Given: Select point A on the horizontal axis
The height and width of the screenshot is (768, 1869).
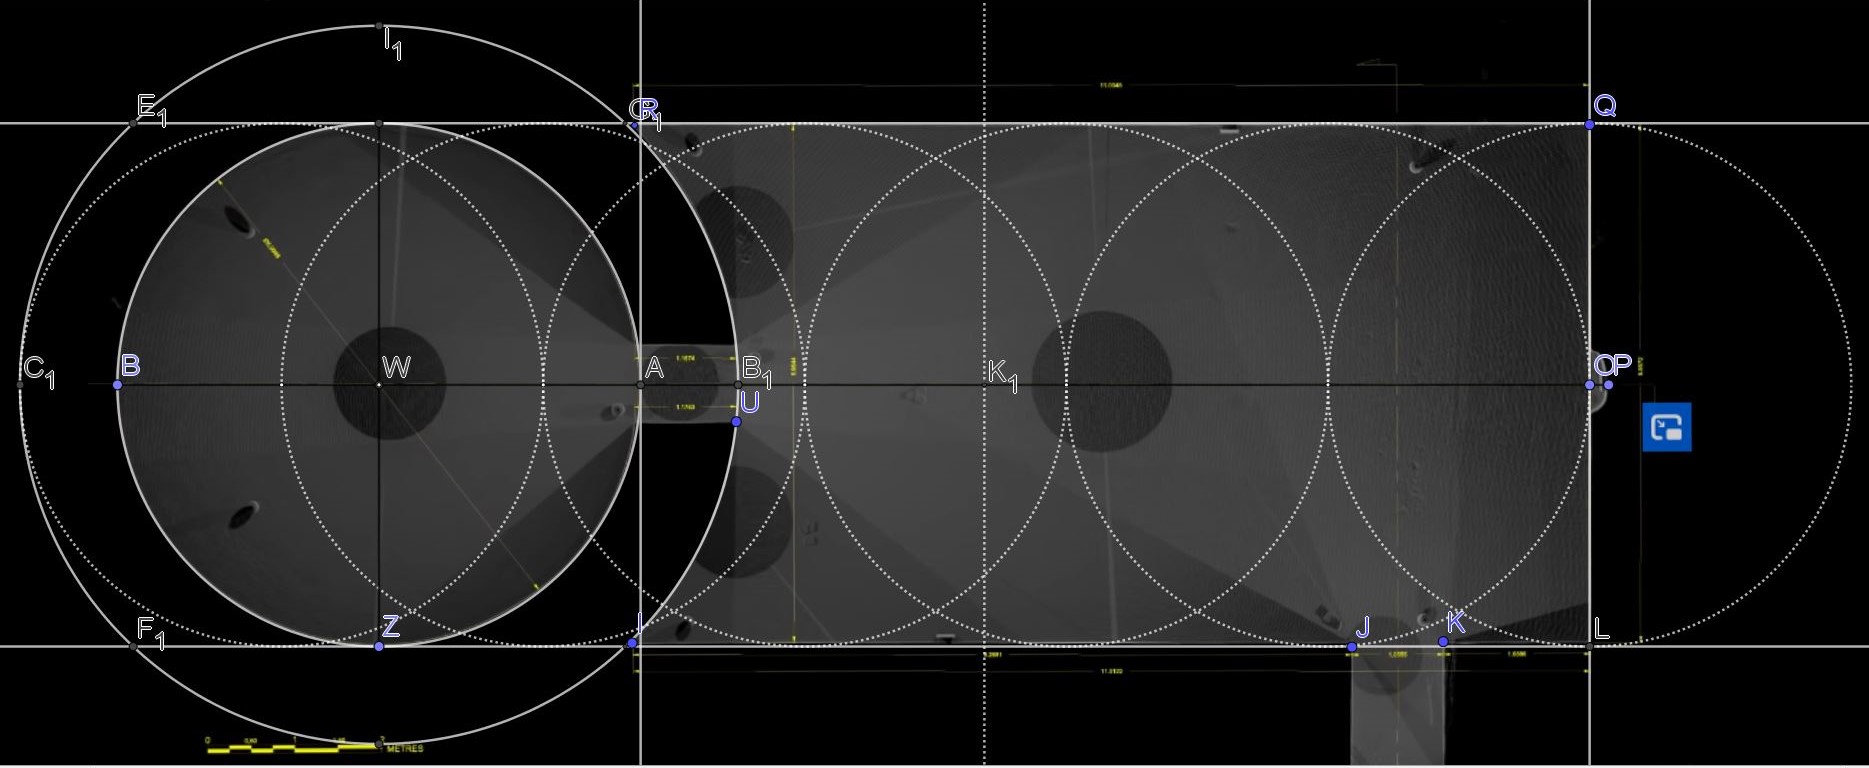Looking at the screenshot, I should click(641, 385).
